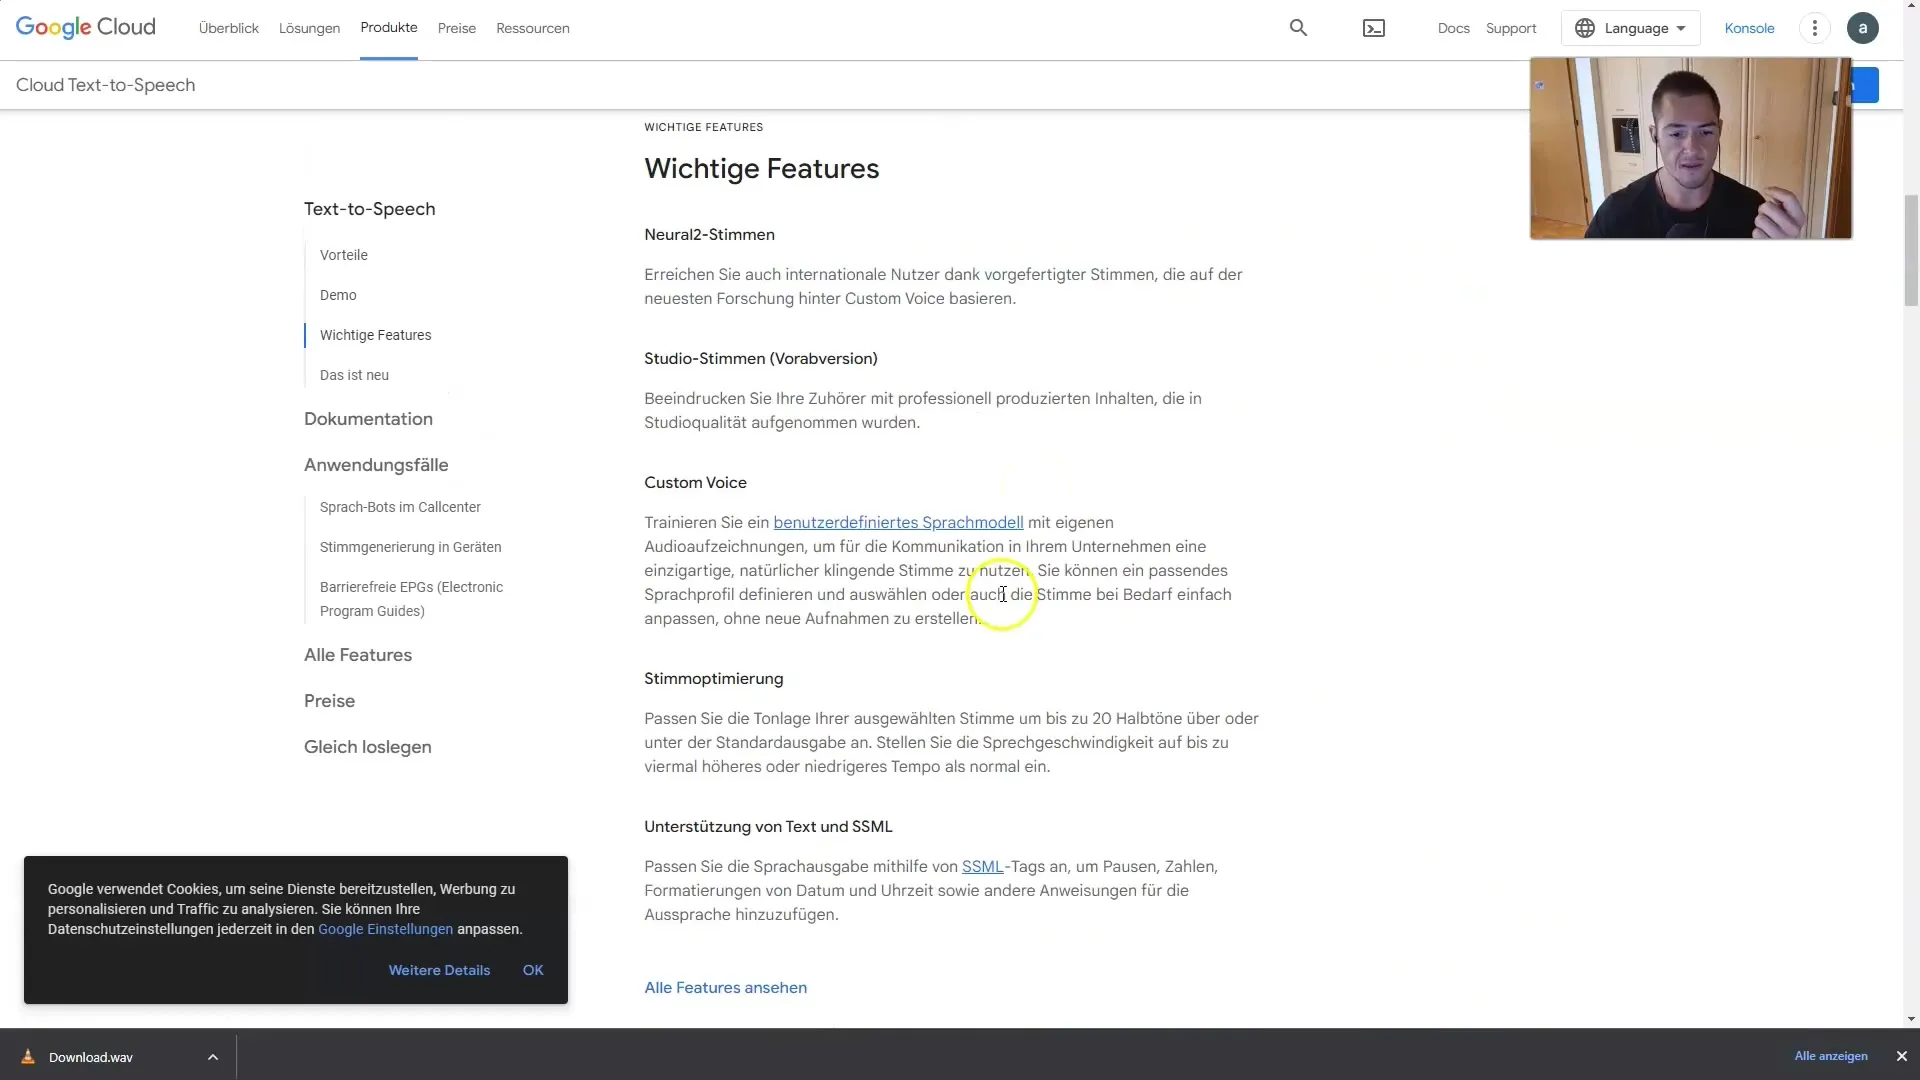
Task: Expand the Anwendungsfälle section
Action: pyautogui.click(x=376, y=464)
